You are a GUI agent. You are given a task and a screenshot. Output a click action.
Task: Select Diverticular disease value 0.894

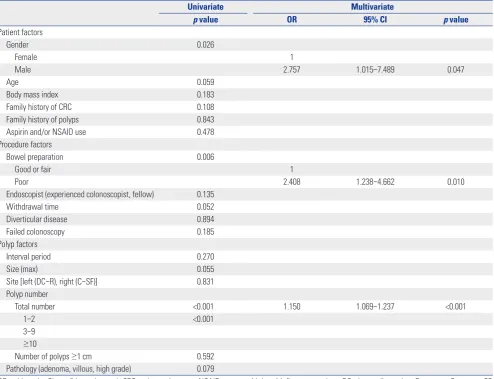coord(205,219)
